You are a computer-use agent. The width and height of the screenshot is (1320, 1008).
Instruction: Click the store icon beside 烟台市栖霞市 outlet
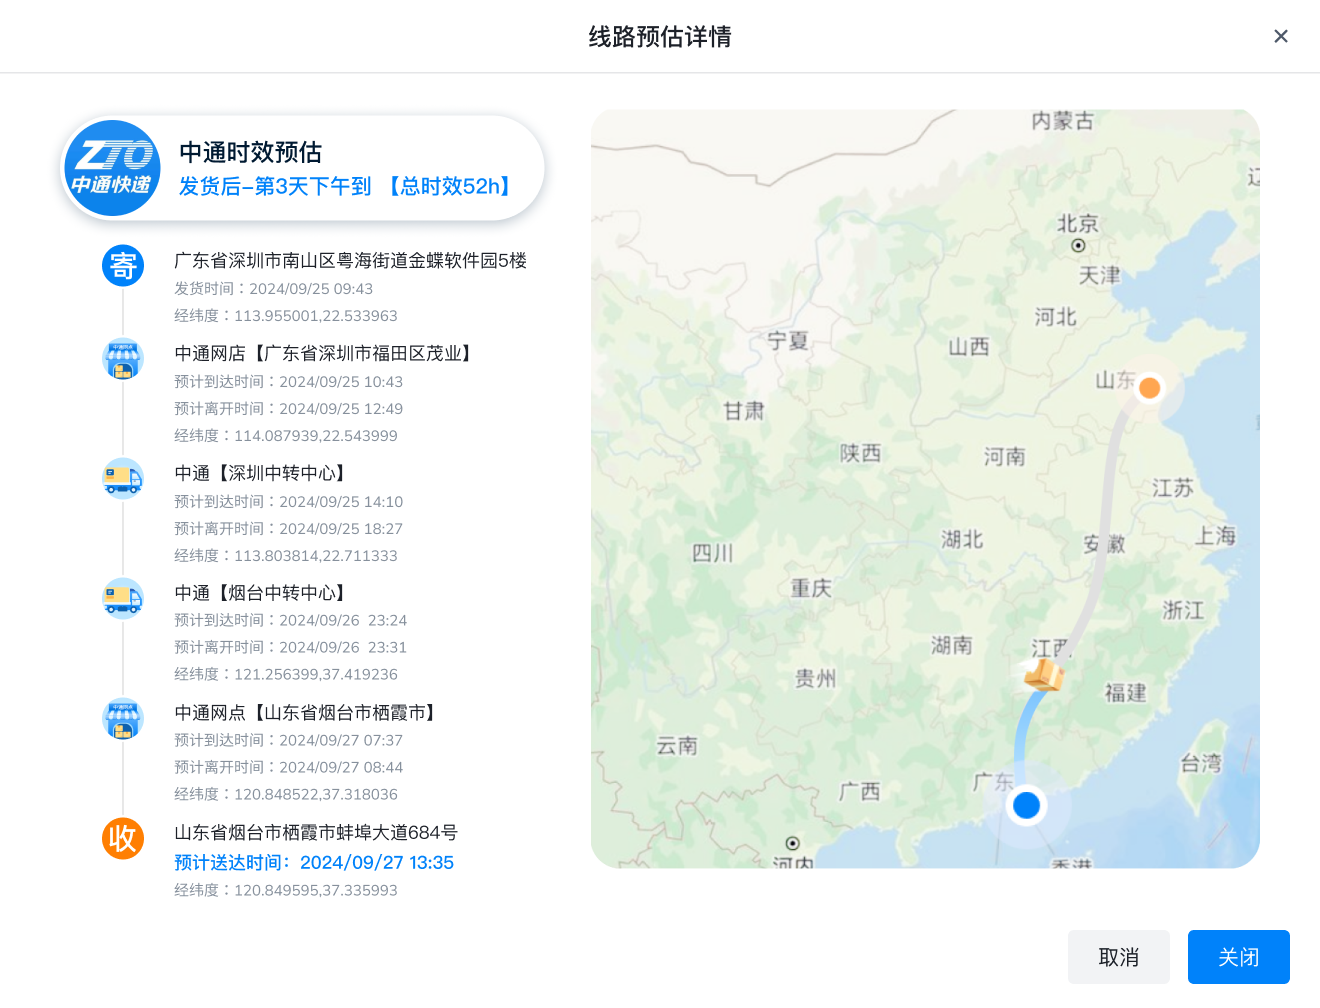pyautogui.click(x=123, y=718)
